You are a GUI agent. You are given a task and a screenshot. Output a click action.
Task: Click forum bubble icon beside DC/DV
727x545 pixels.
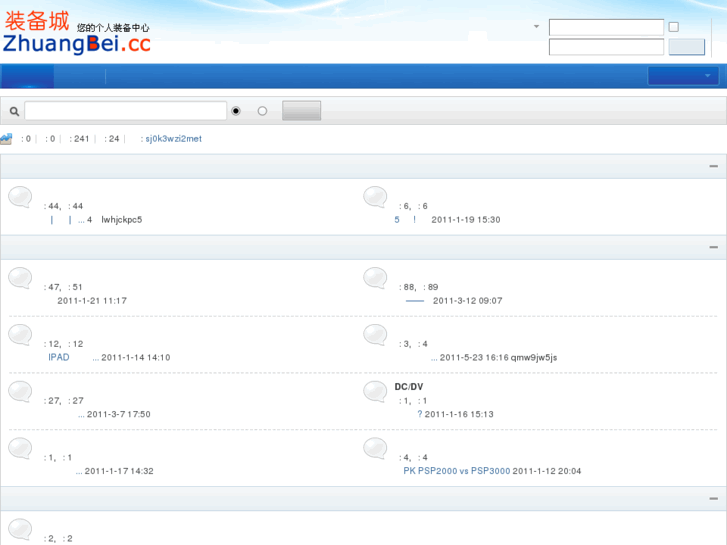coord(375,392)
